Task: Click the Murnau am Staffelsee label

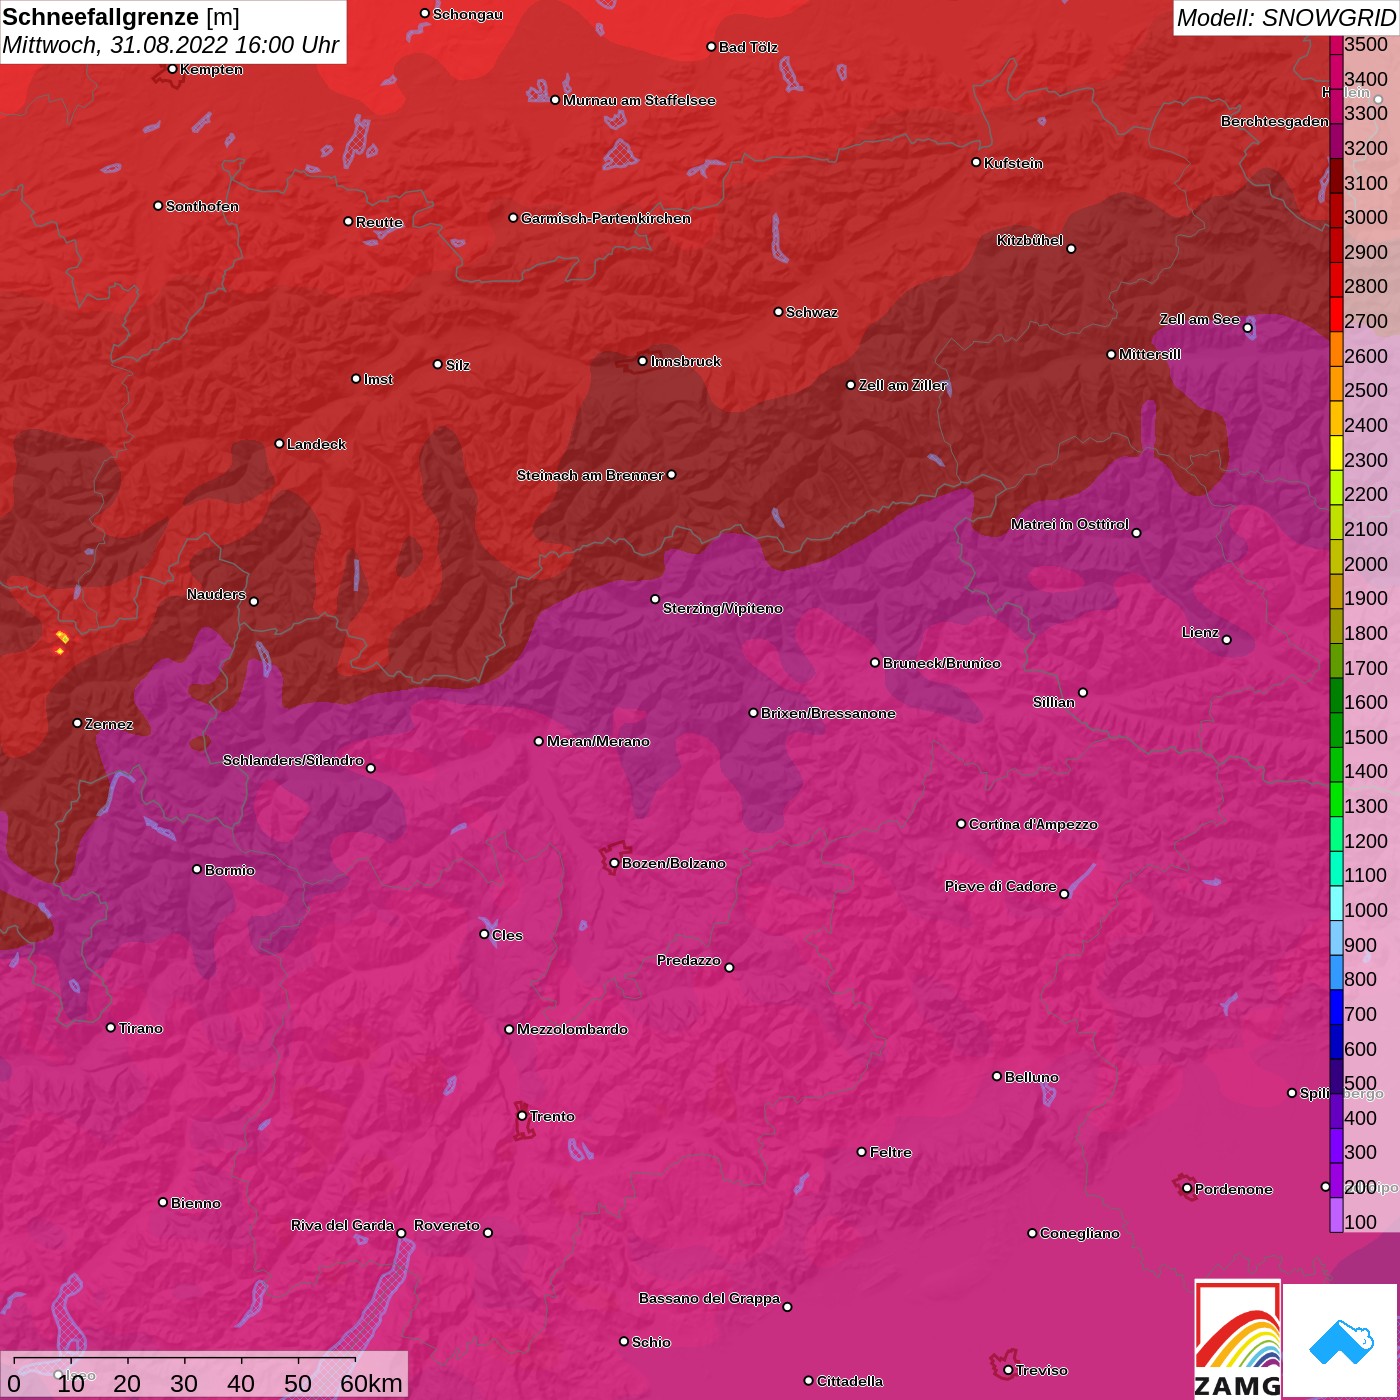Action: [639, 100]
